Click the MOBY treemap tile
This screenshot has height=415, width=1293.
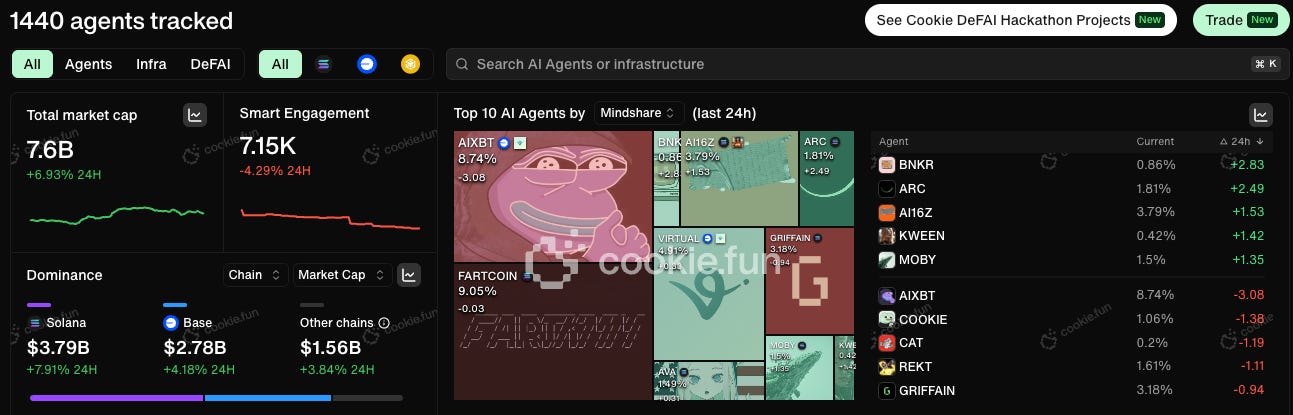799,368
